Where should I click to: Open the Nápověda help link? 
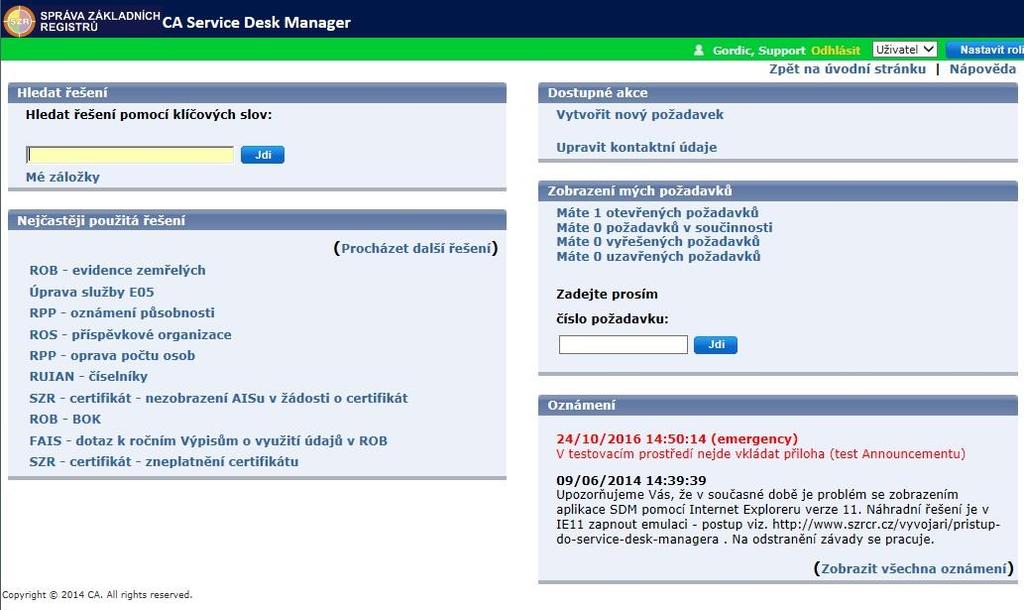coord(982,69)
